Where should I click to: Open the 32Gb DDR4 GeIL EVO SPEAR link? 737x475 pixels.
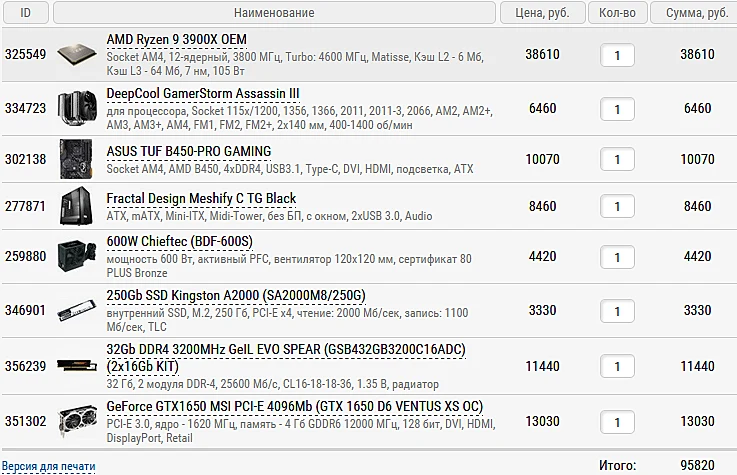pyautogui.click(x=286, y=358)
